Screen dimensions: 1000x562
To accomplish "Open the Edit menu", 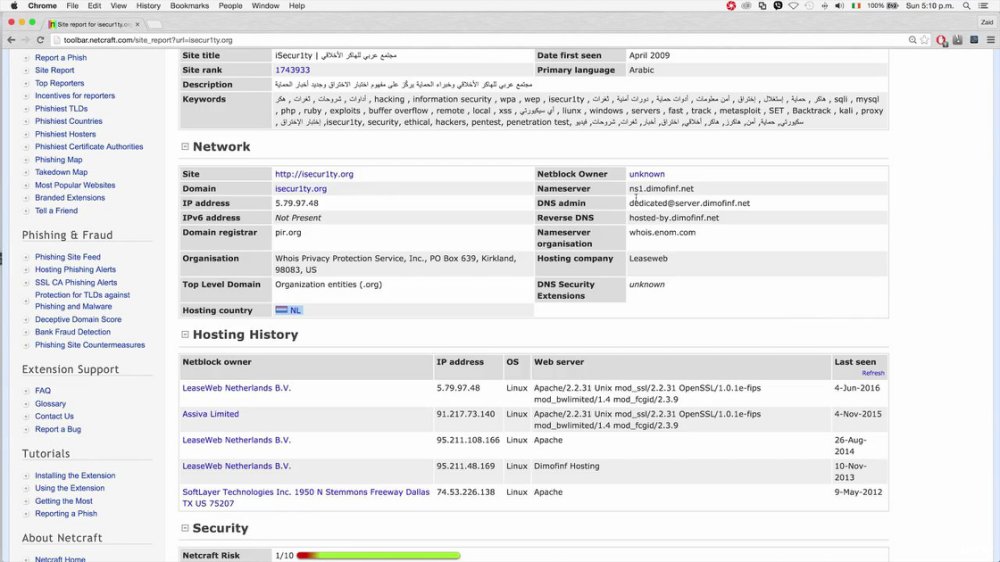I will pyautogui.click(x=94, y=6).
